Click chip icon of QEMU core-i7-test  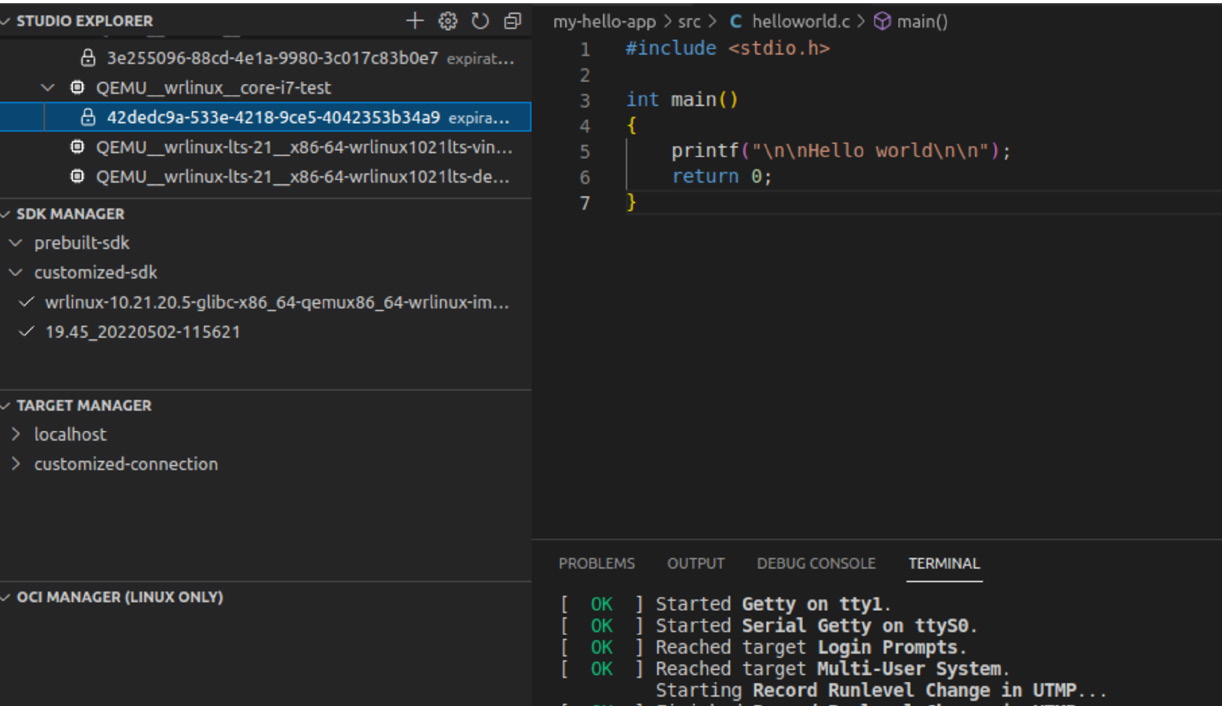(x=77, y=88)
